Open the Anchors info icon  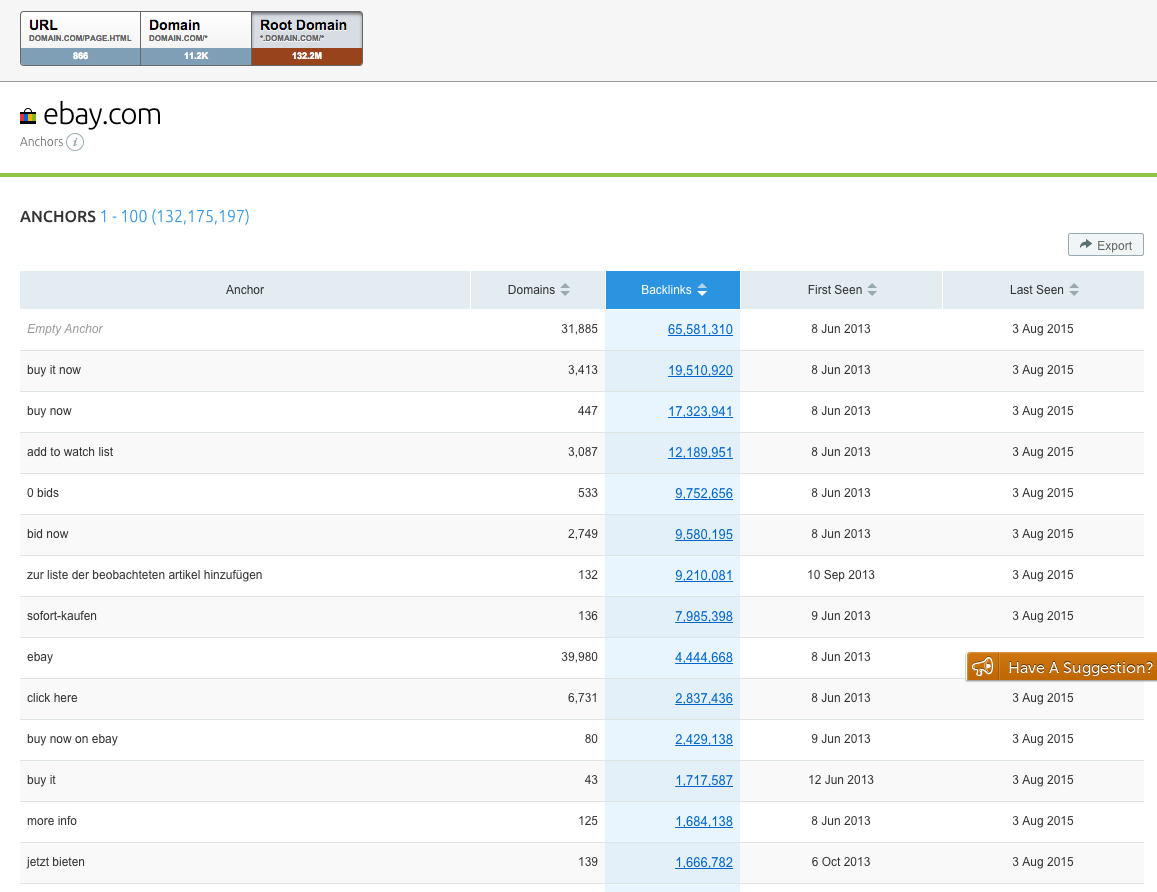coord(77,142)
